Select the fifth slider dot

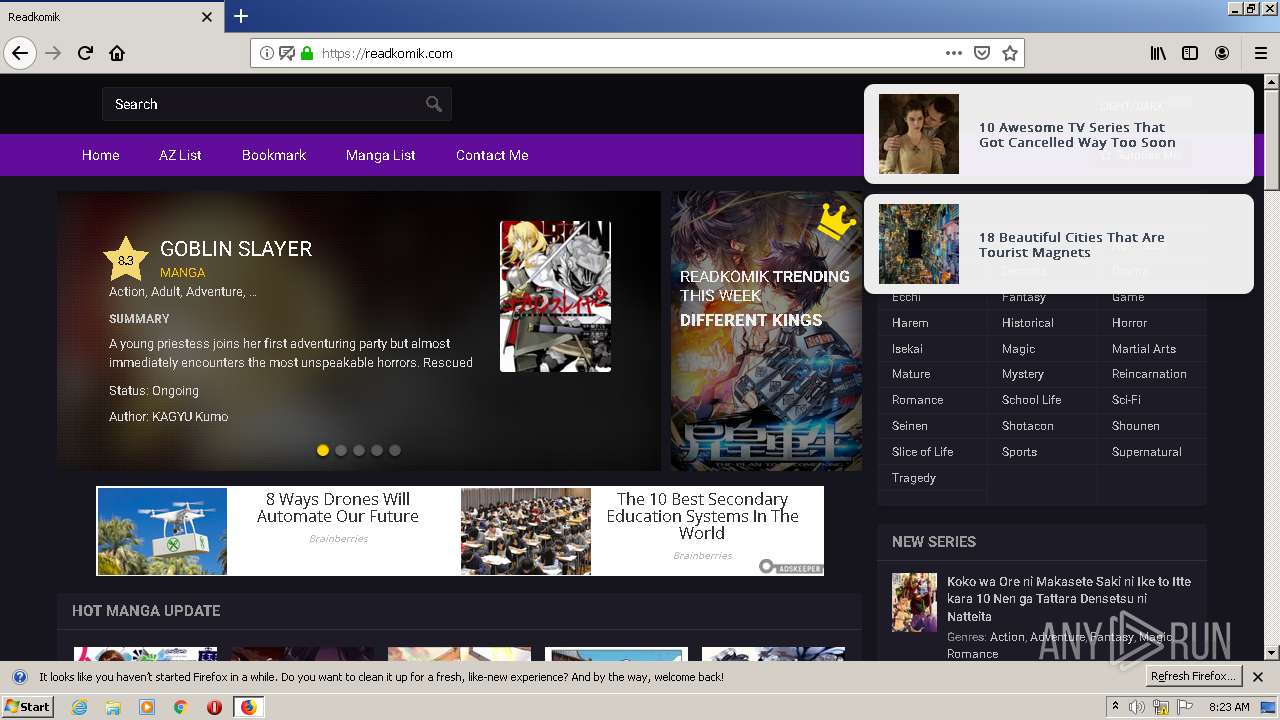pyautogui.click(x=395, y=450)
